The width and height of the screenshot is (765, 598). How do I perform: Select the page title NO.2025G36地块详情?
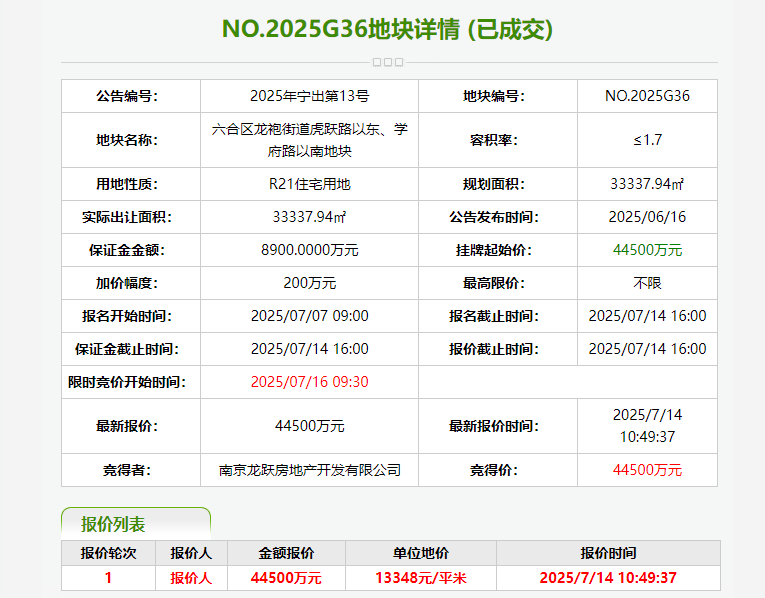[341, 29]
